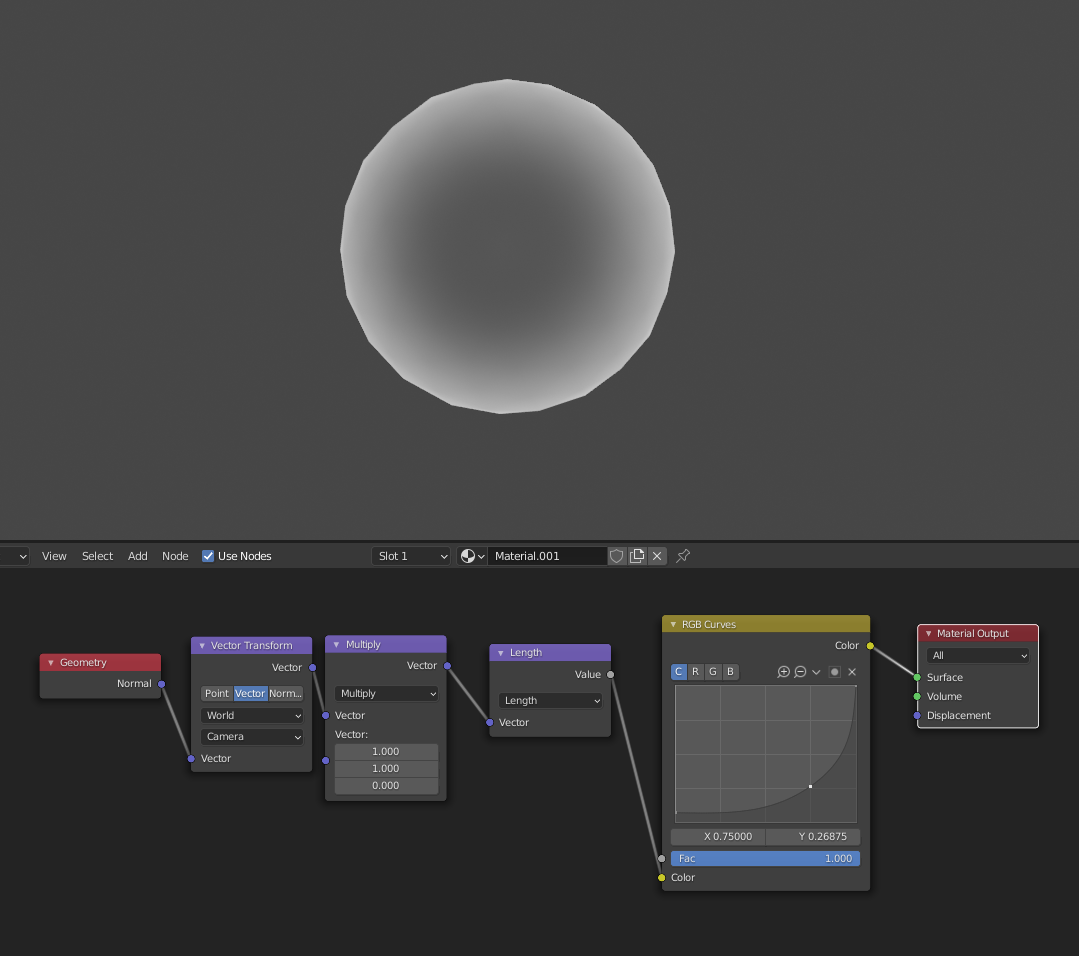Image resolution: width=1079 pixels, height=956 pixels.
Task: Collapse the Material Output node
Action: tap(928, 634)
